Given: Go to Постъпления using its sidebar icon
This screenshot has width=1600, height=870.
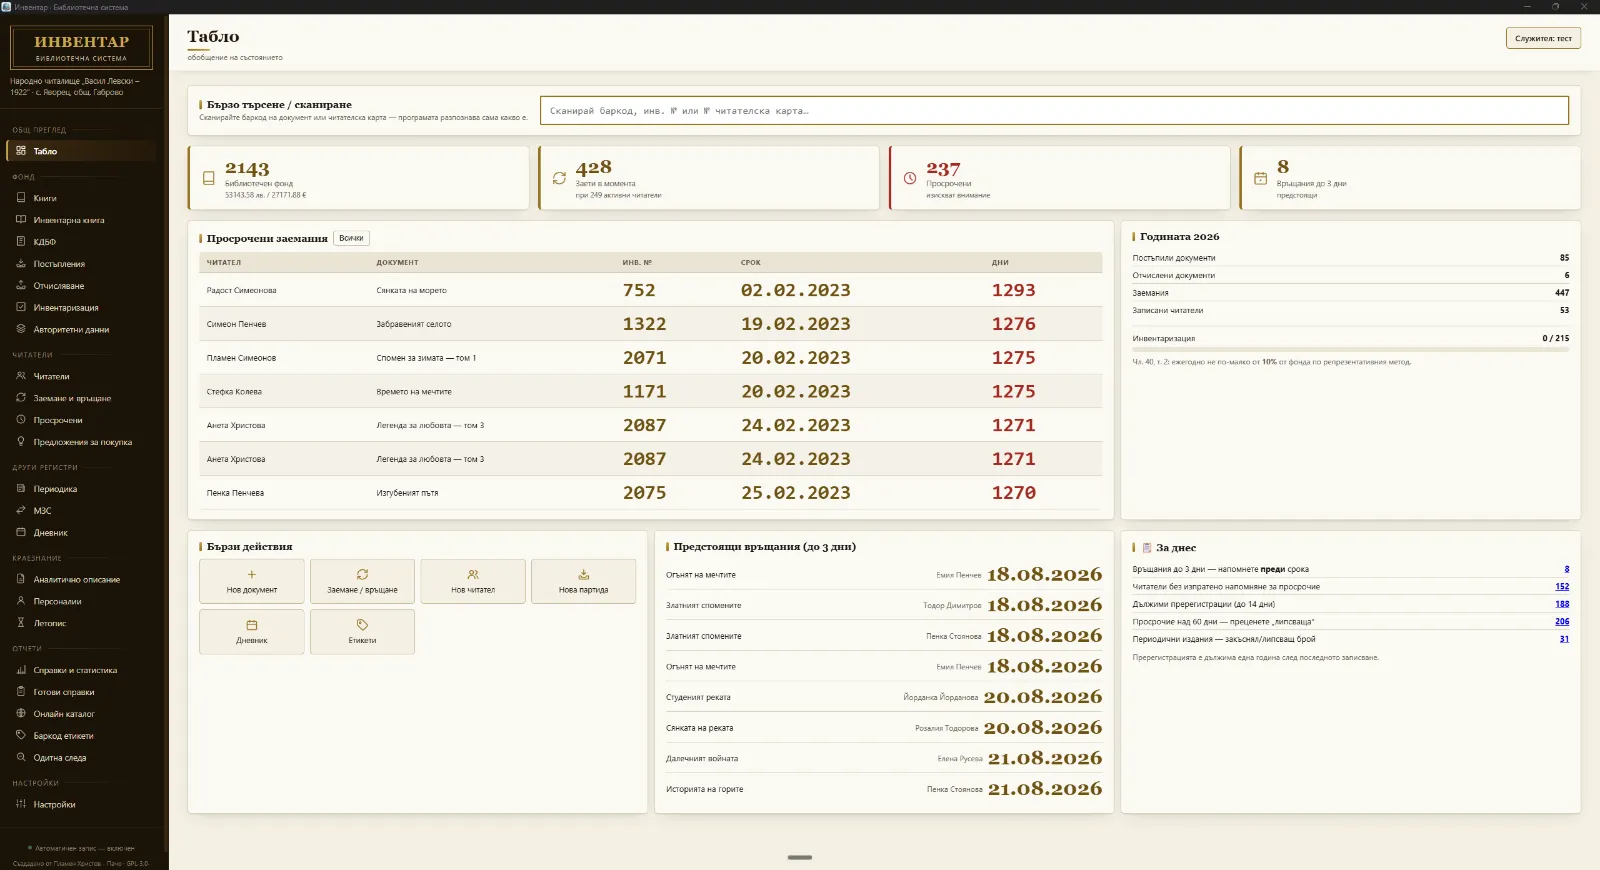Looking at the screenshot, I should pos(21,264).
